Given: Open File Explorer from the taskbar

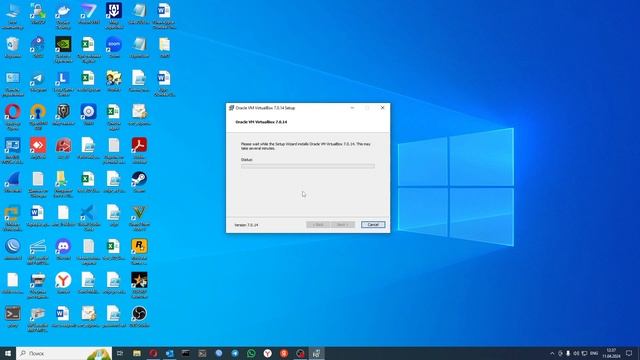Looking at the screenshot, I should (x=137, y=353).
